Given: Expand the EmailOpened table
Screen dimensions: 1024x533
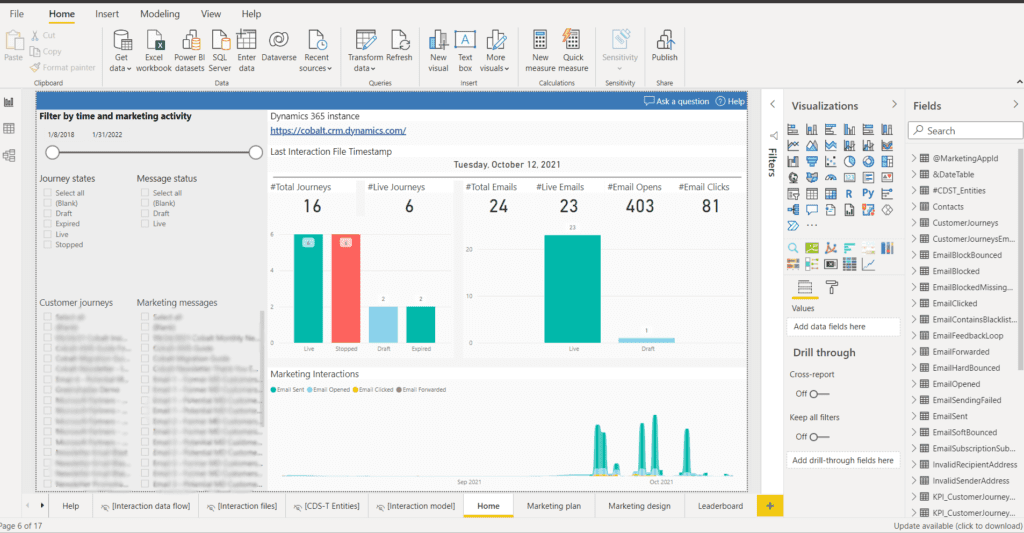Looking at the screenshot, I should [914, 384].
